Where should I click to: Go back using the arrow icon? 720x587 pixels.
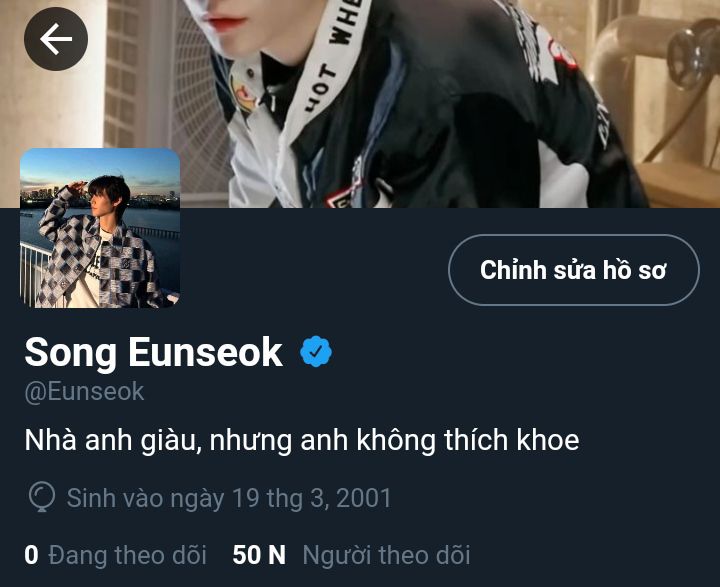click(x=56, y=39)
